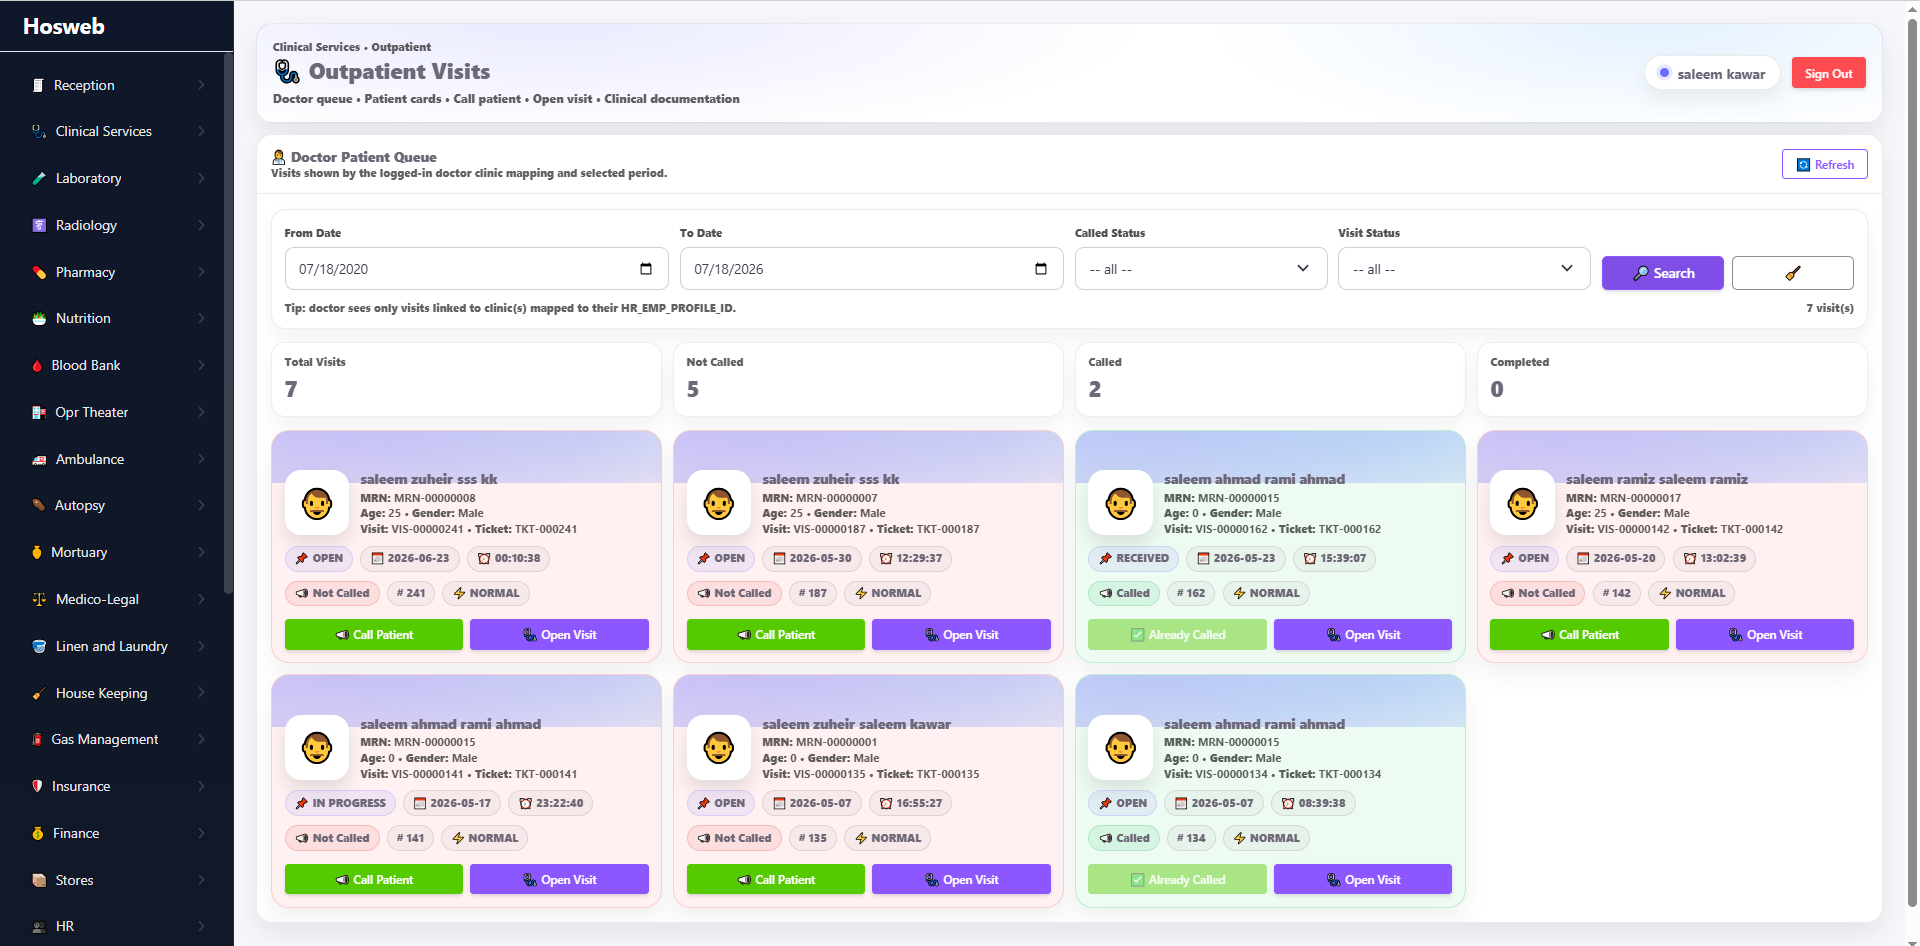The height and width of the screenshot is (946, 1920).
Task: Call Patient for visit VIS-00000241
Action: (374, 635)
